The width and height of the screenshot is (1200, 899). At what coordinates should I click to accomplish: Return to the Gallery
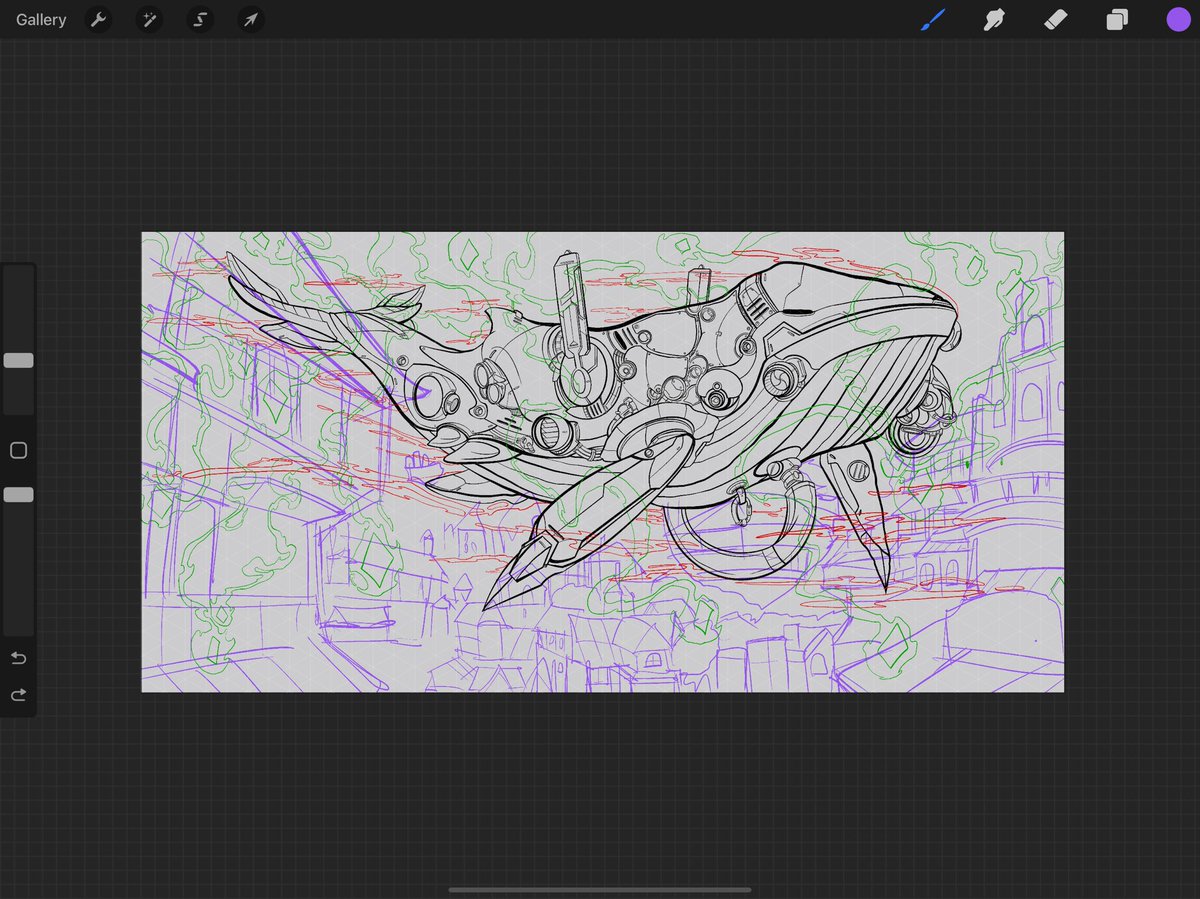point(41,20)
